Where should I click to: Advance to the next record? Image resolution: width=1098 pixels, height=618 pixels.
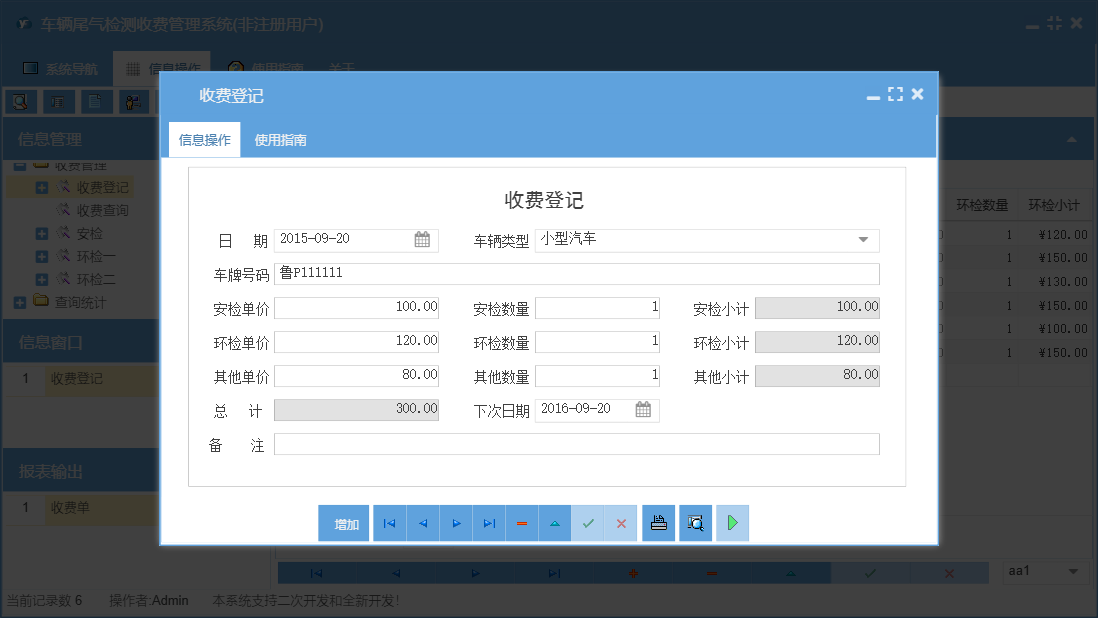(455, 523)
